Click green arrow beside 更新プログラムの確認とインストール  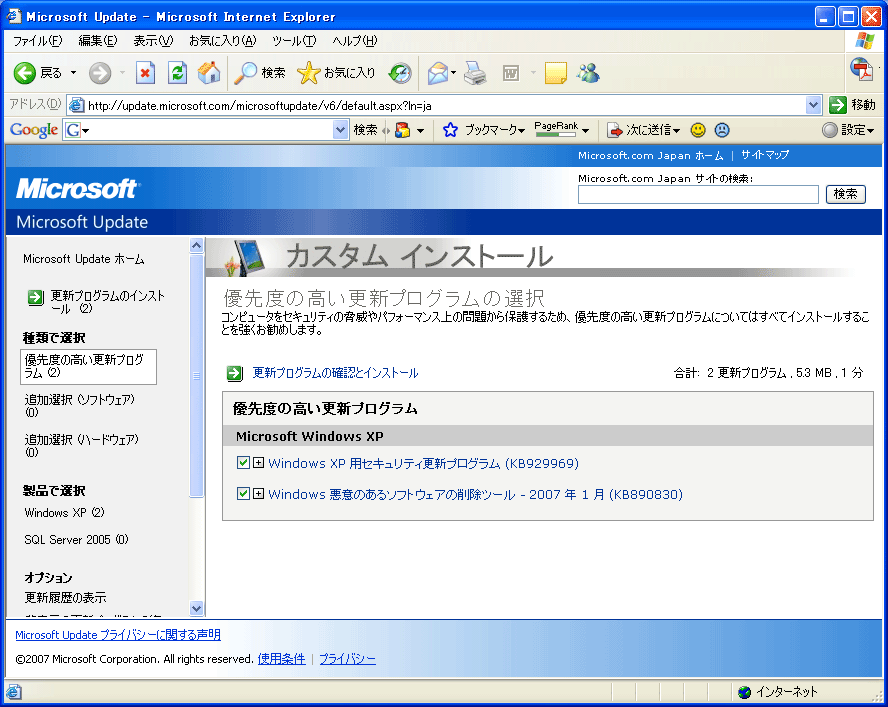click(x=234, y=373)
